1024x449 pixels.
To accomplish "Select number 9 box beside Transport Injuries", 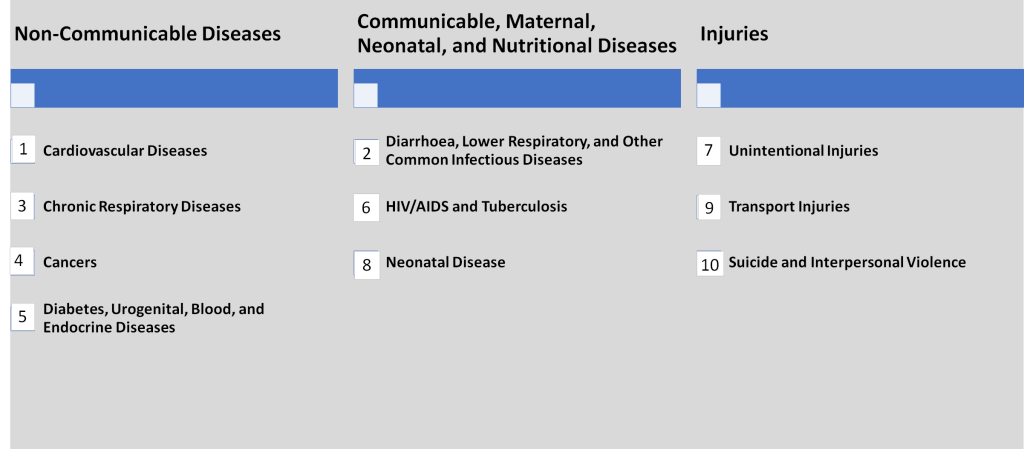I will 709,207.
